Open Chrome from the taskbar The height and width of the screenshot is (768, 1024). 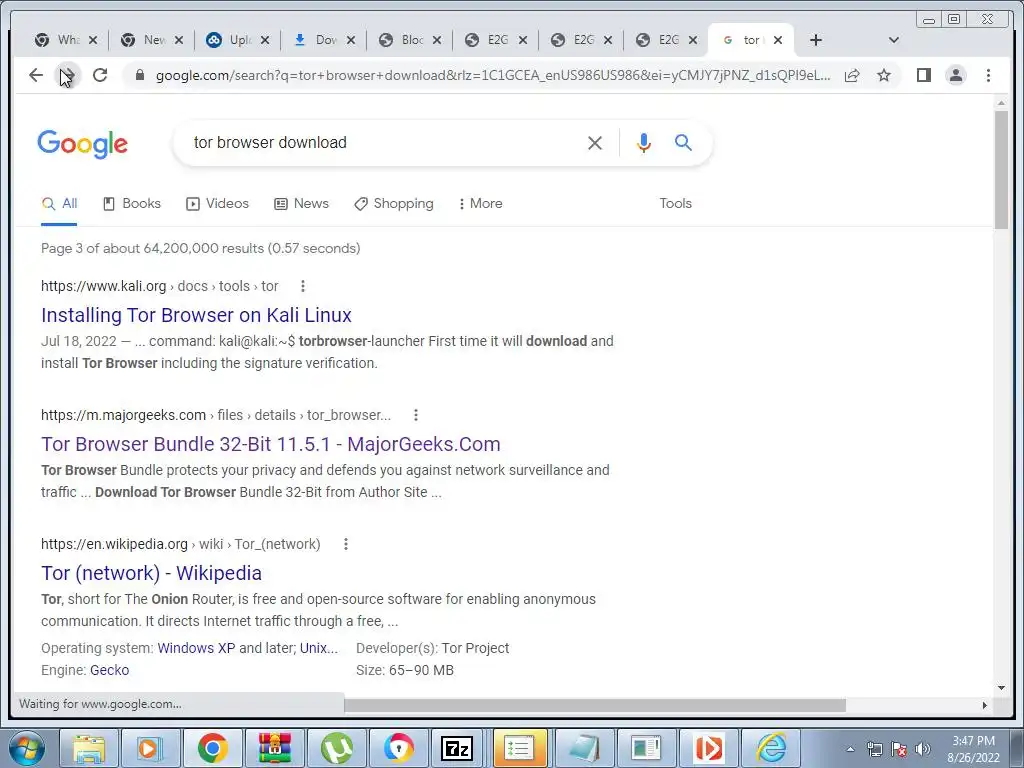coord(212,748)
